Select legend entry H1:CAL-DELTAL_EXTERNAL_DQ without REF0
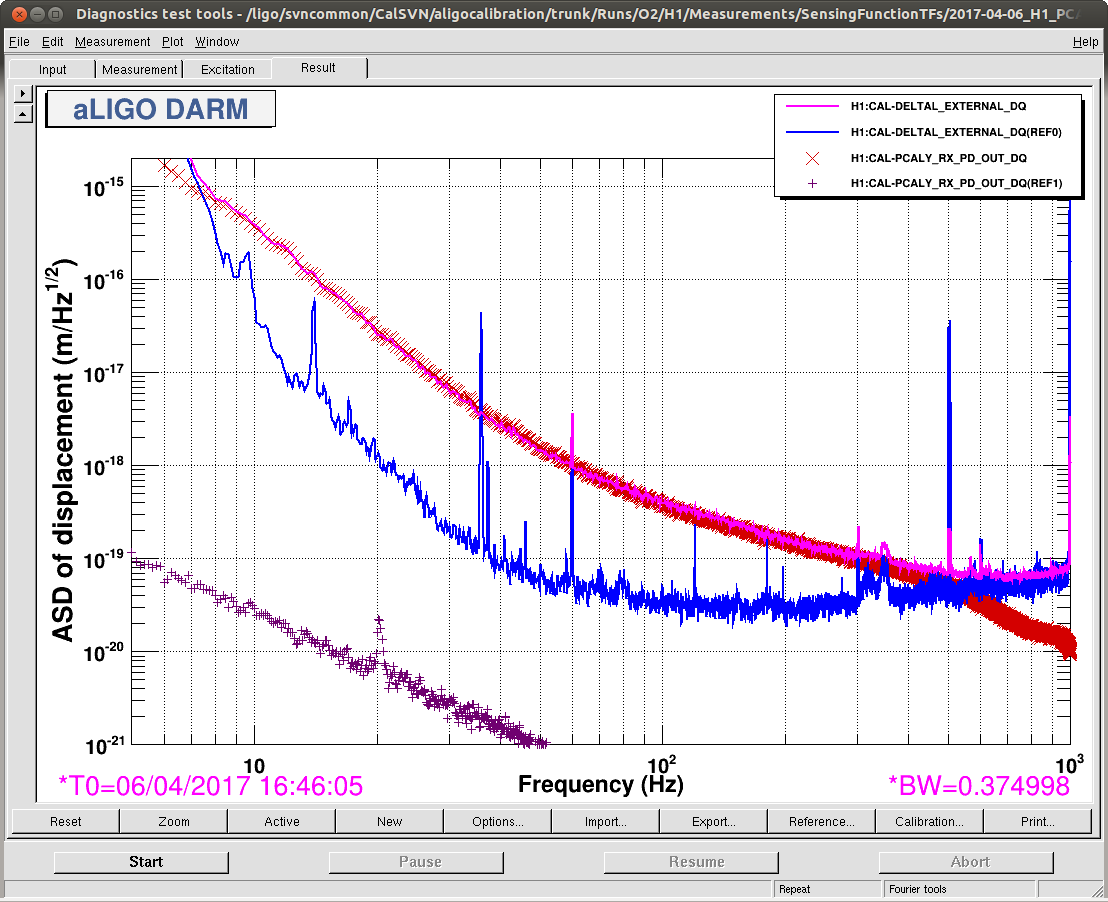The image size is (1108, 902). click(938, 106)
